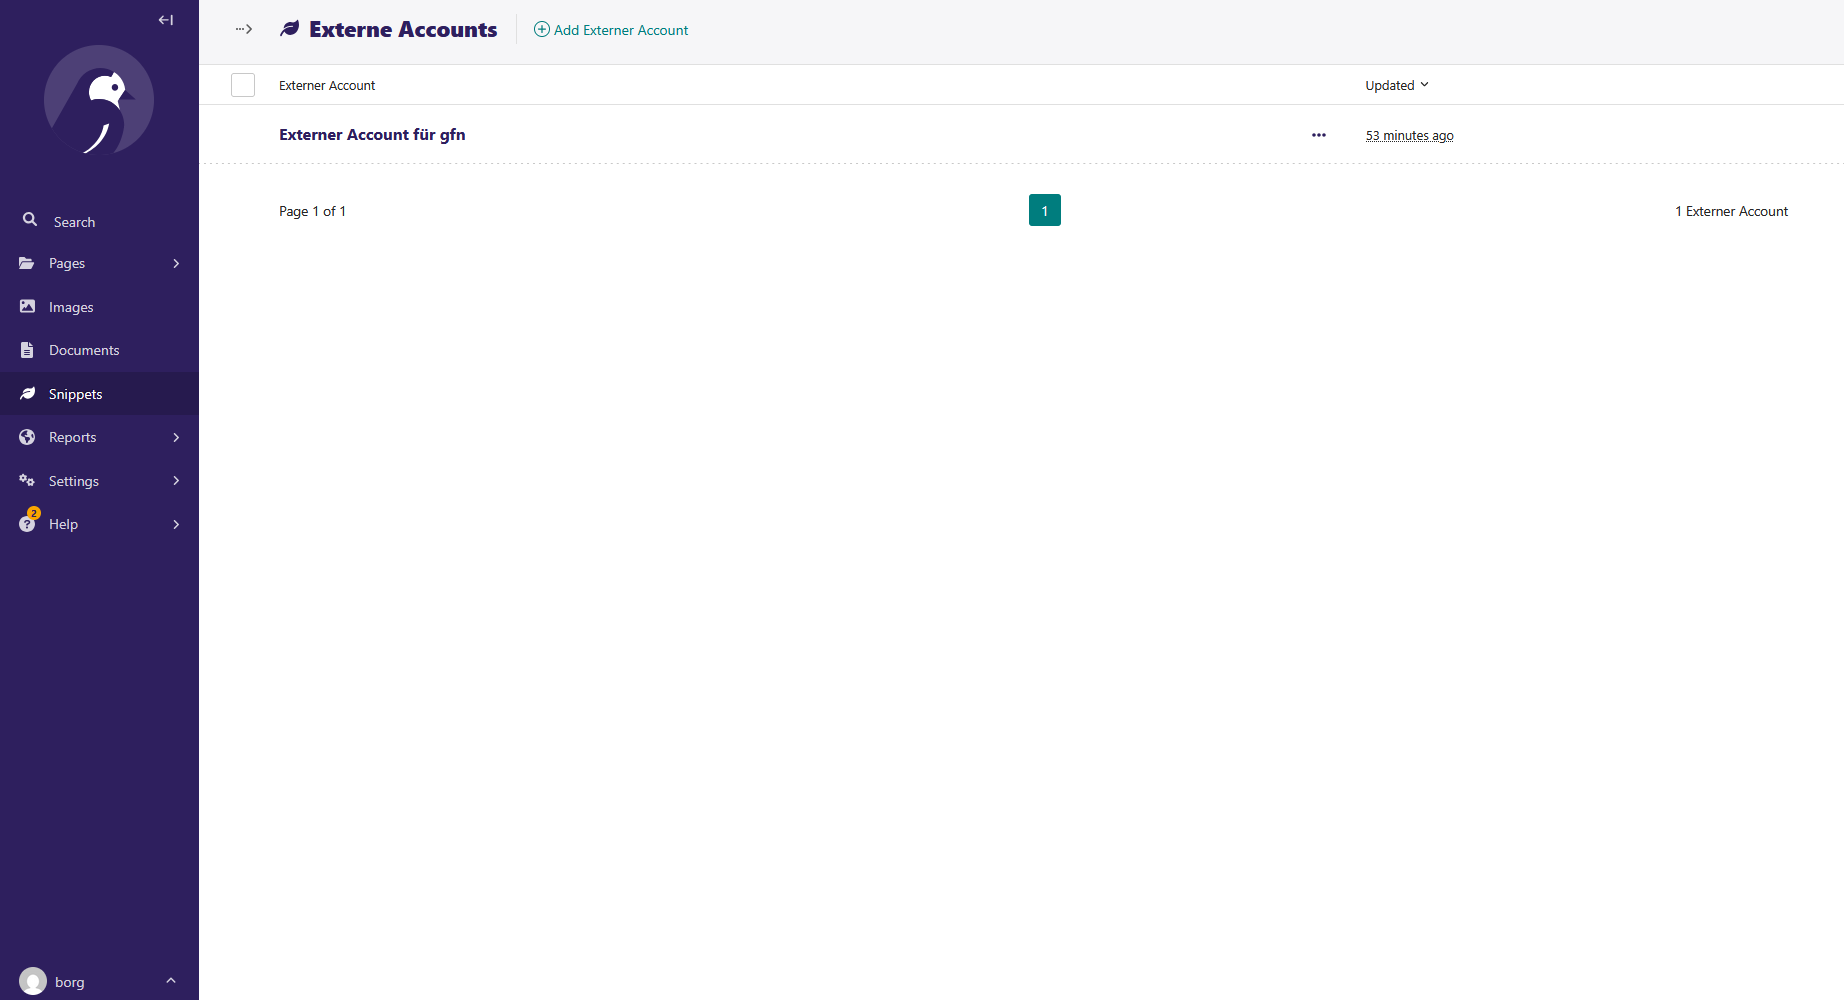The height and width of the screenshot is (1000, 1844).
Task: Change sort order via the Updated dropdown
Action: pyautogui.click(x=1396, y=85)
